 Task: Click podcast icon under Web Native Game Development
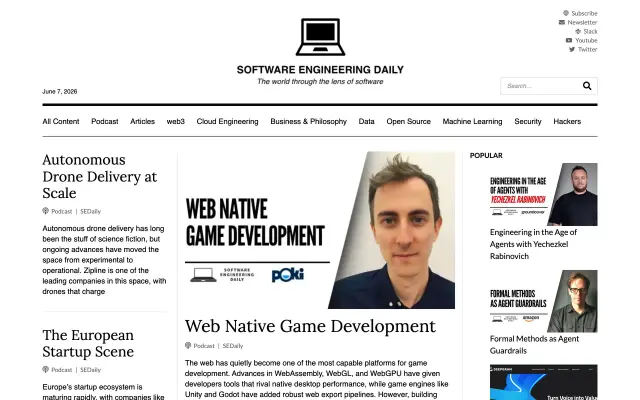188,345
